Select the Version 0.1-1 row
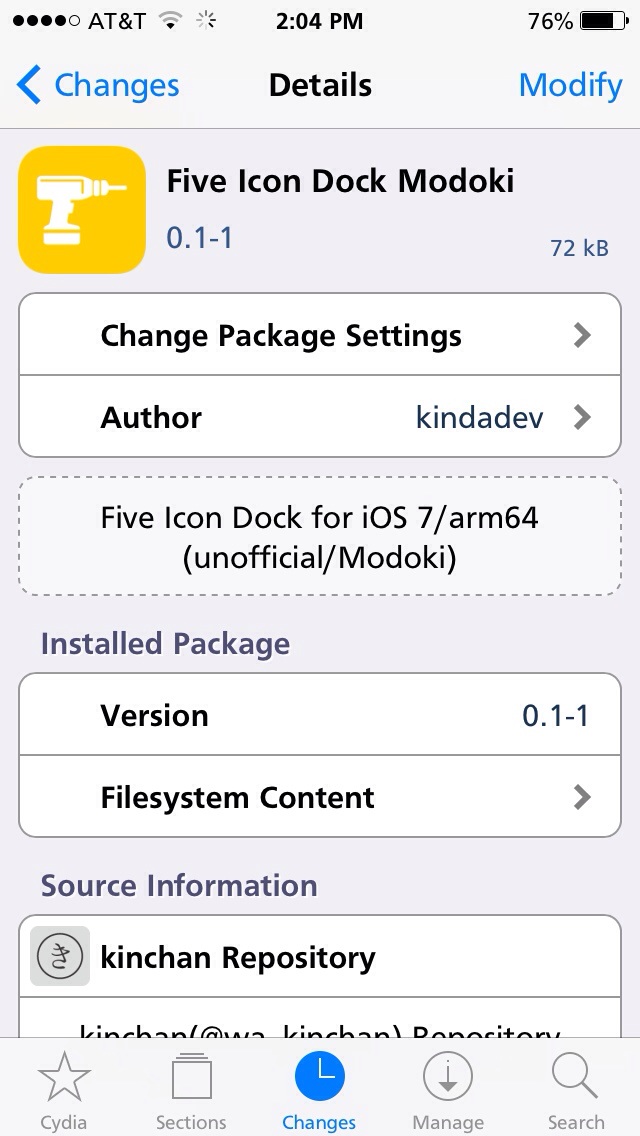The image size is (640, 1136). pos(319,715)
